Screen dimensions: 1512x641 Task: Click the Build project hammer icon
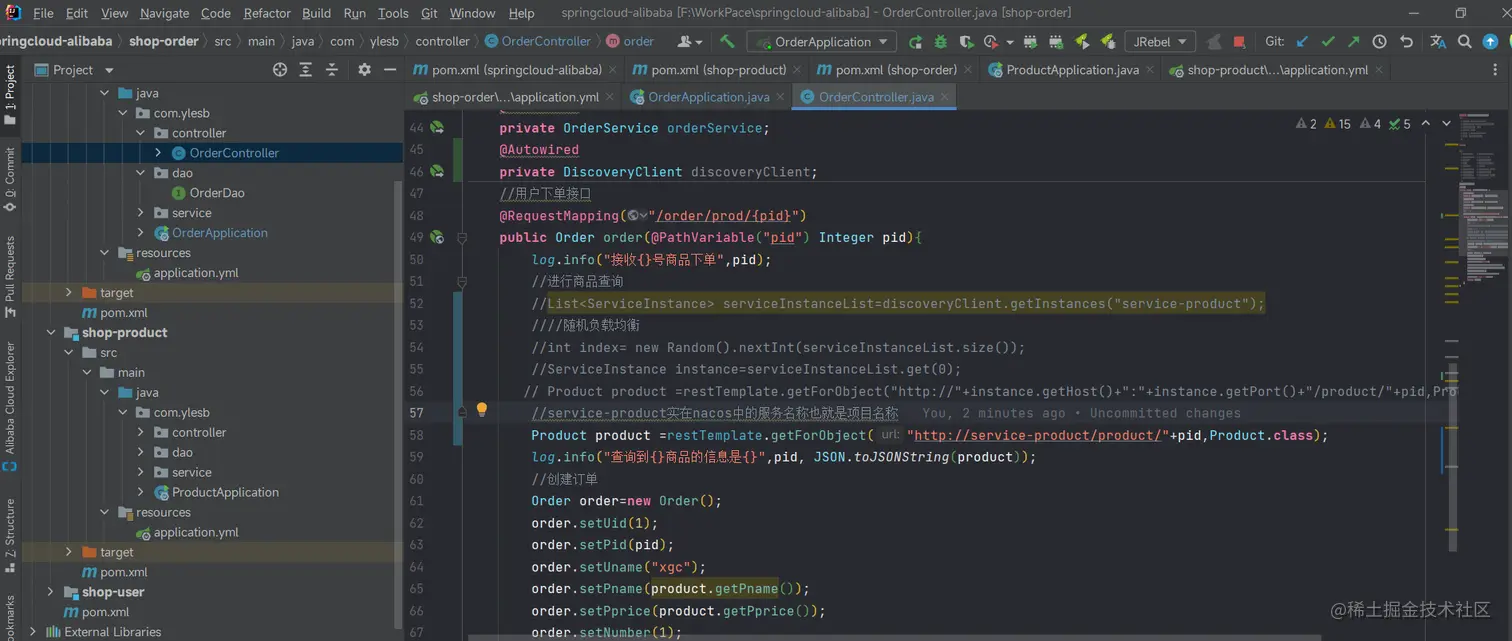727,41
